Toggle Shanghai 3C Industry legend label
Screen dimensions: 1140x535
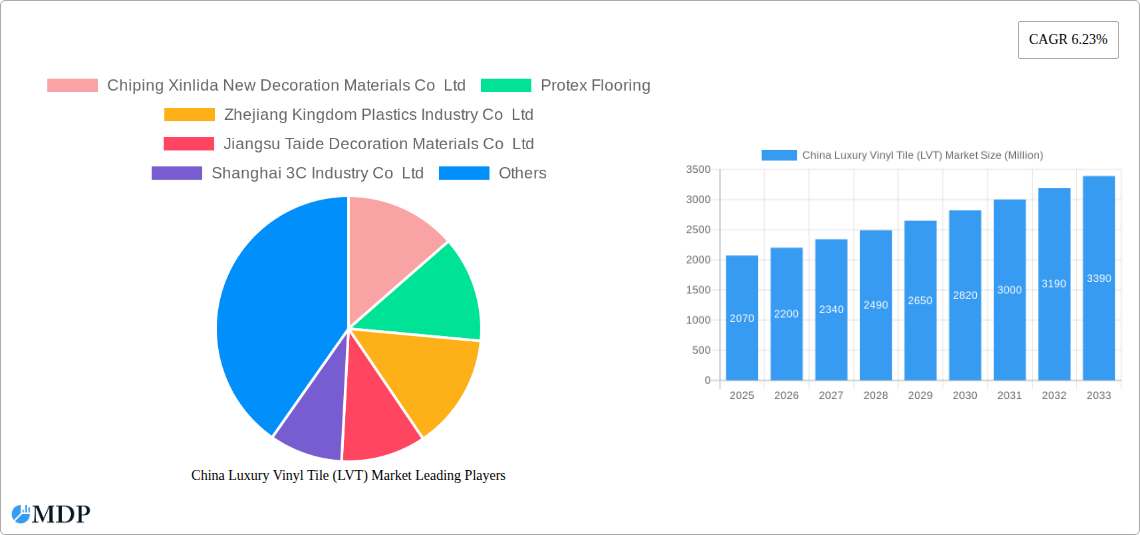pyautogui.click(x=318, y=173)
